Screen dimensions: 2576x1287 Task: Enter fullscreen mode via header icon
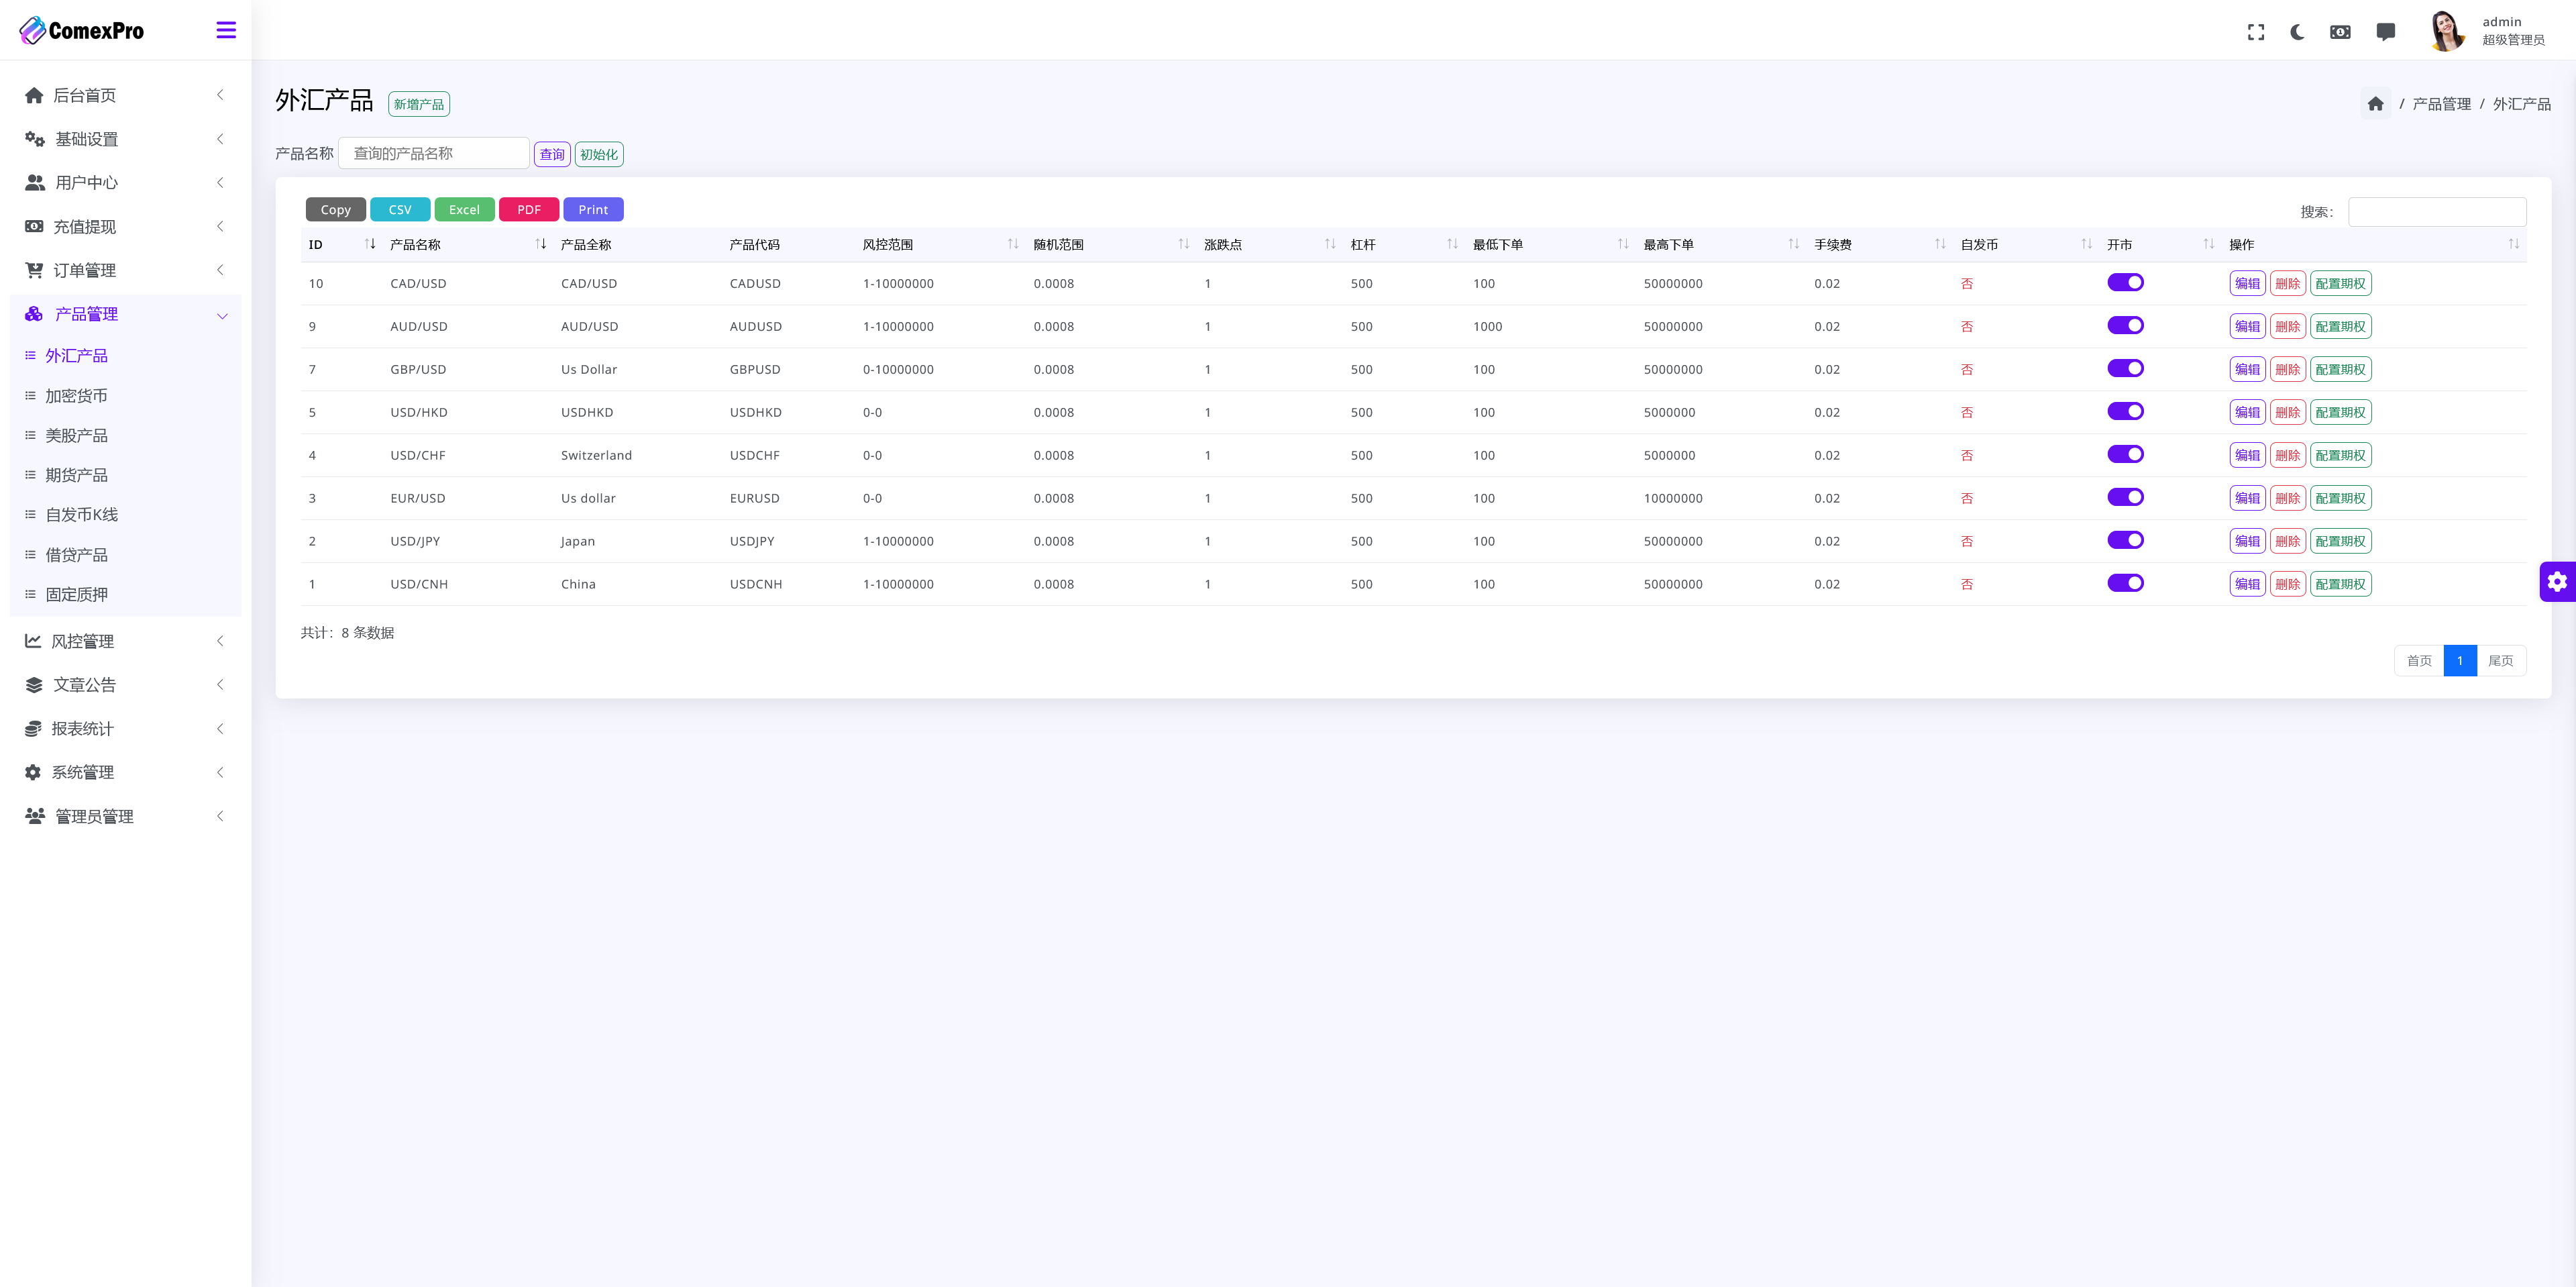point(2255,32)
